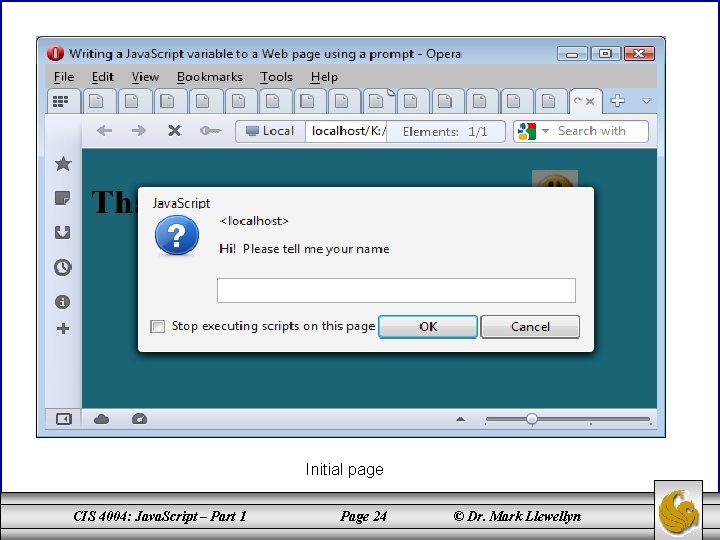Click the OK button in the dialog

[x=428, y=326]
